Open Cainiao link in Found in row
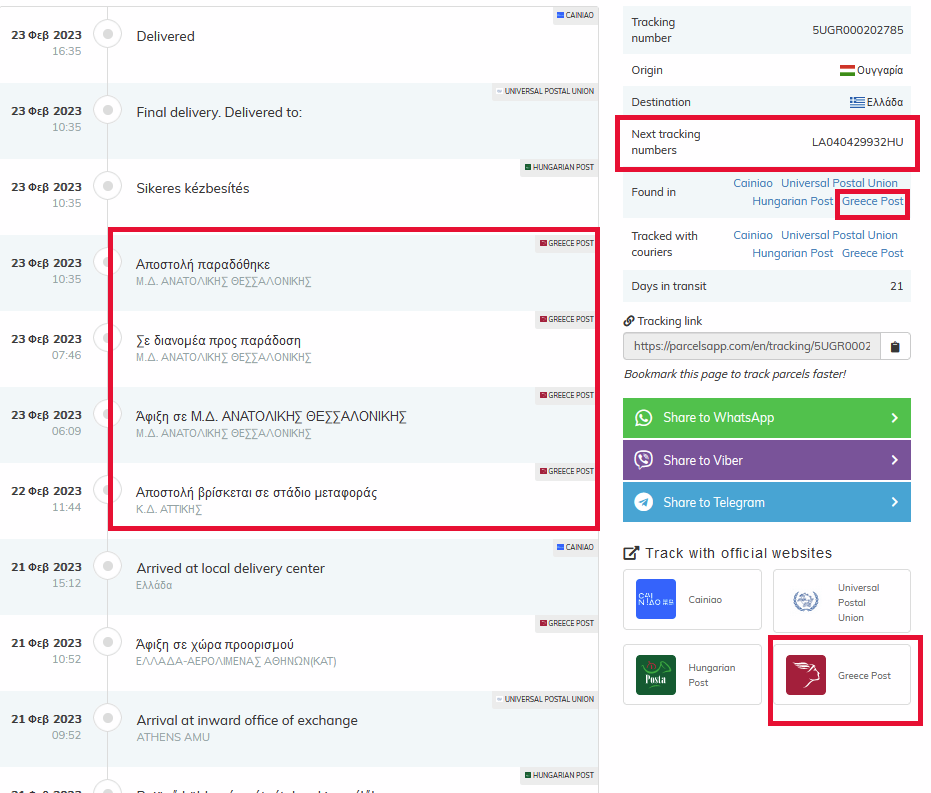The width and height of the screenshot is (931, 793). (753, 183)
